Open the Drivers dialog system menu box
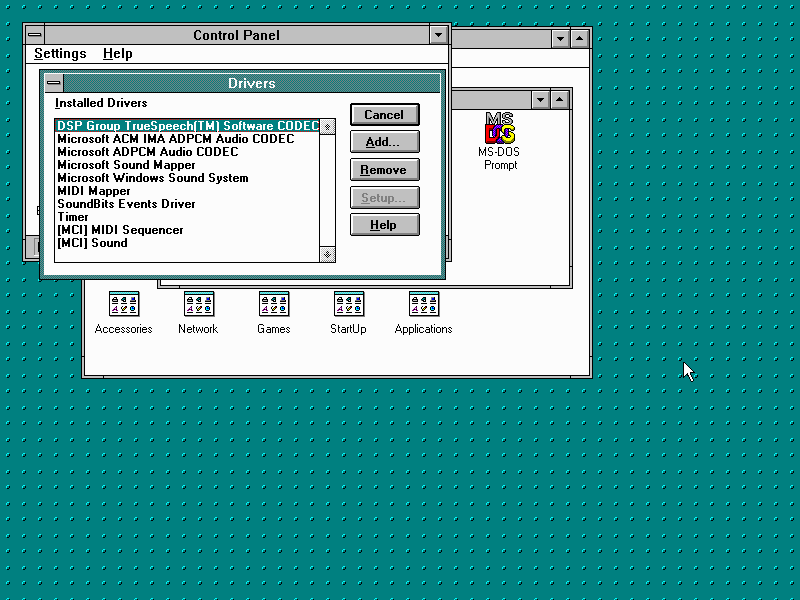Image resolution: width=800 pixels, height=600 pixels. 54,83
